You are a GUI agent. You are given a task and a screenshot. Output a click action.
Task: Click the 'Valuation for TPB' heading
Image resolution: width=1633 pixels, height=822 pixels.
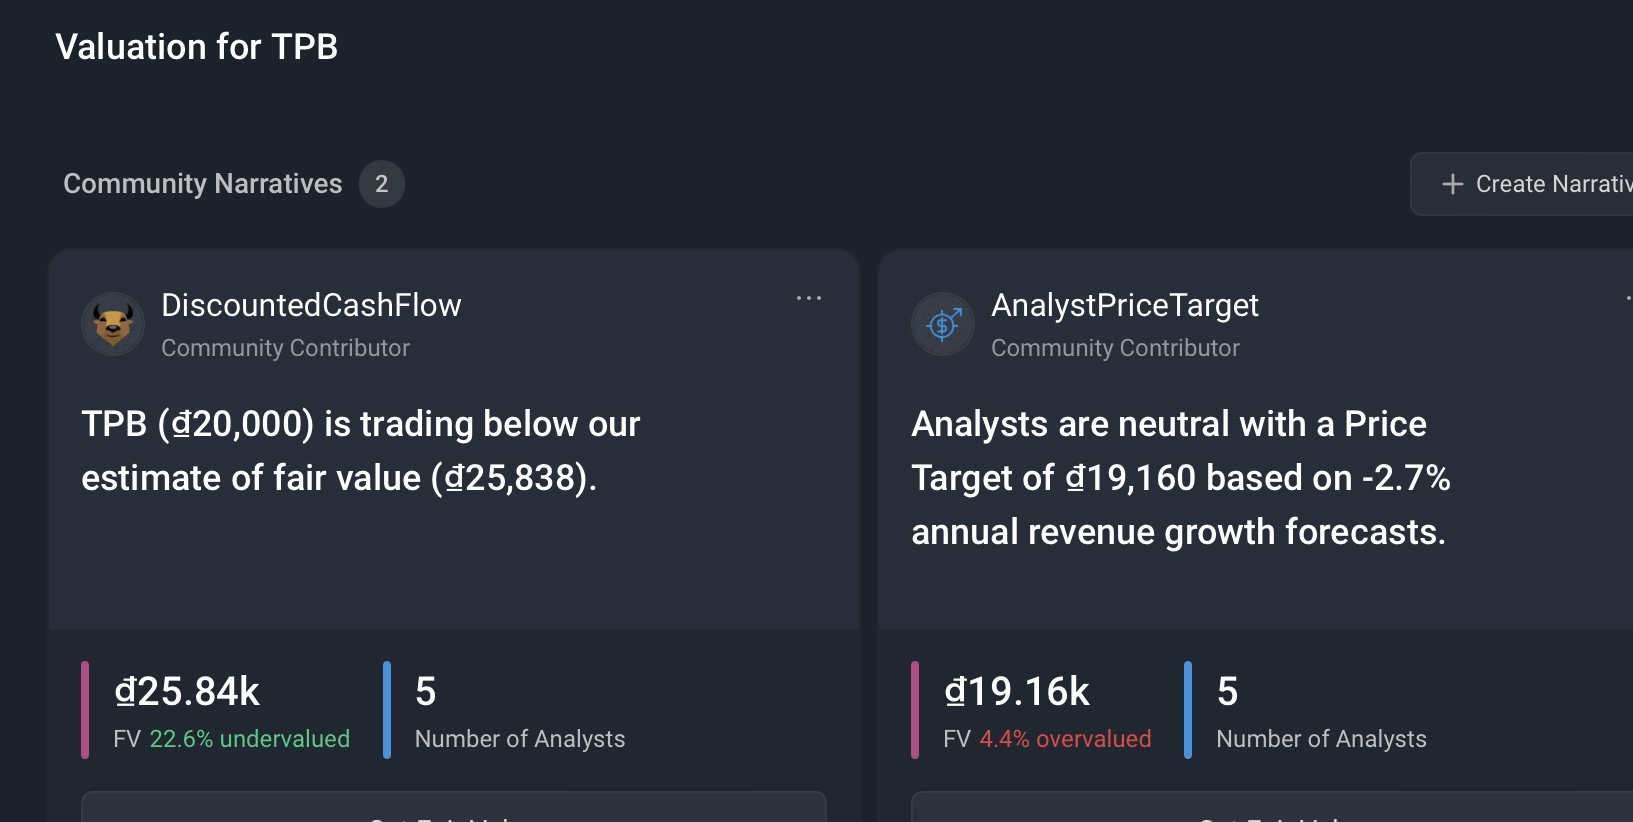[x=197, y=47]
